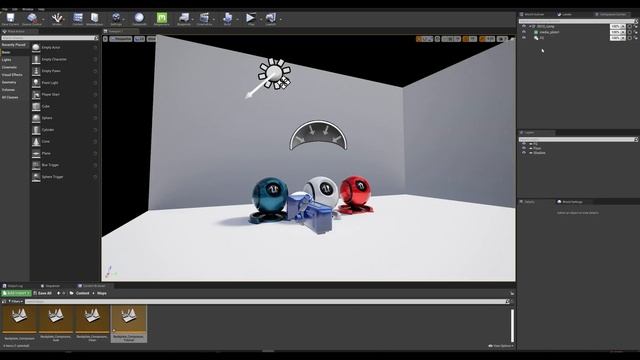
Task: Click the Launch toolbar icon
Action: (271, 18)
